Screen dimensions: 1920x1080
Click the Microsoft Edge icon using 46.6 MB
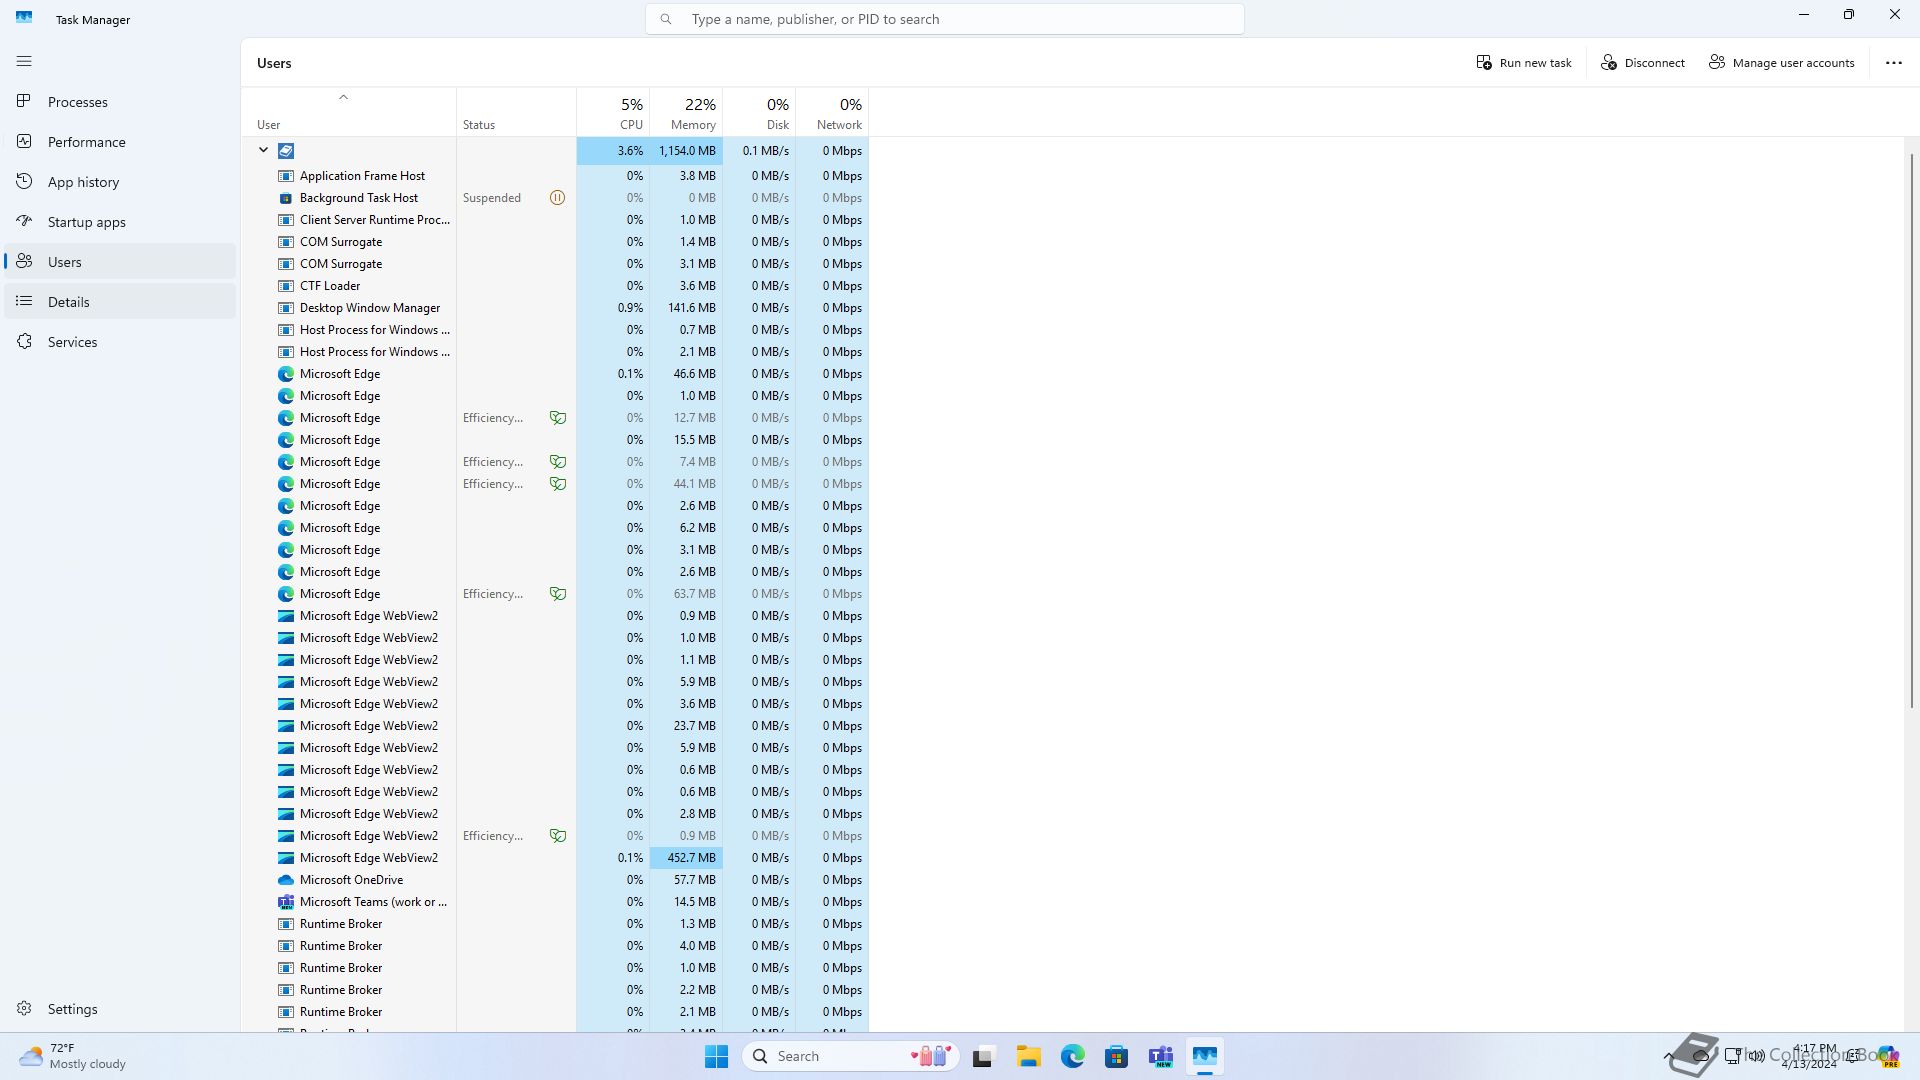(286, 374)
